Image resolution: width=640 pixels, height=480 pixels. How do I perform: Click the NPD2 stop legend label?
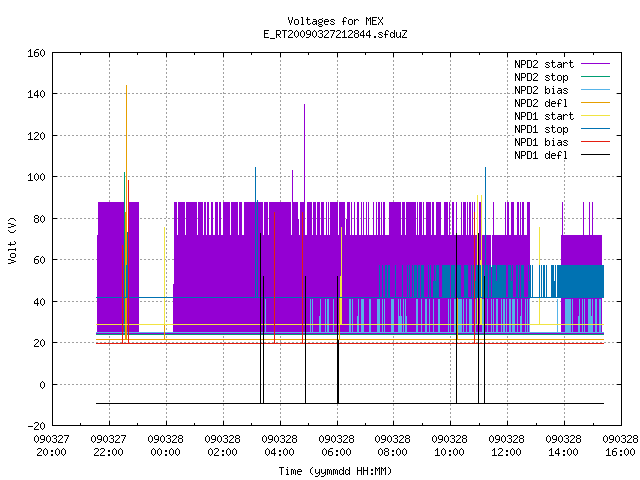(541, 77)
